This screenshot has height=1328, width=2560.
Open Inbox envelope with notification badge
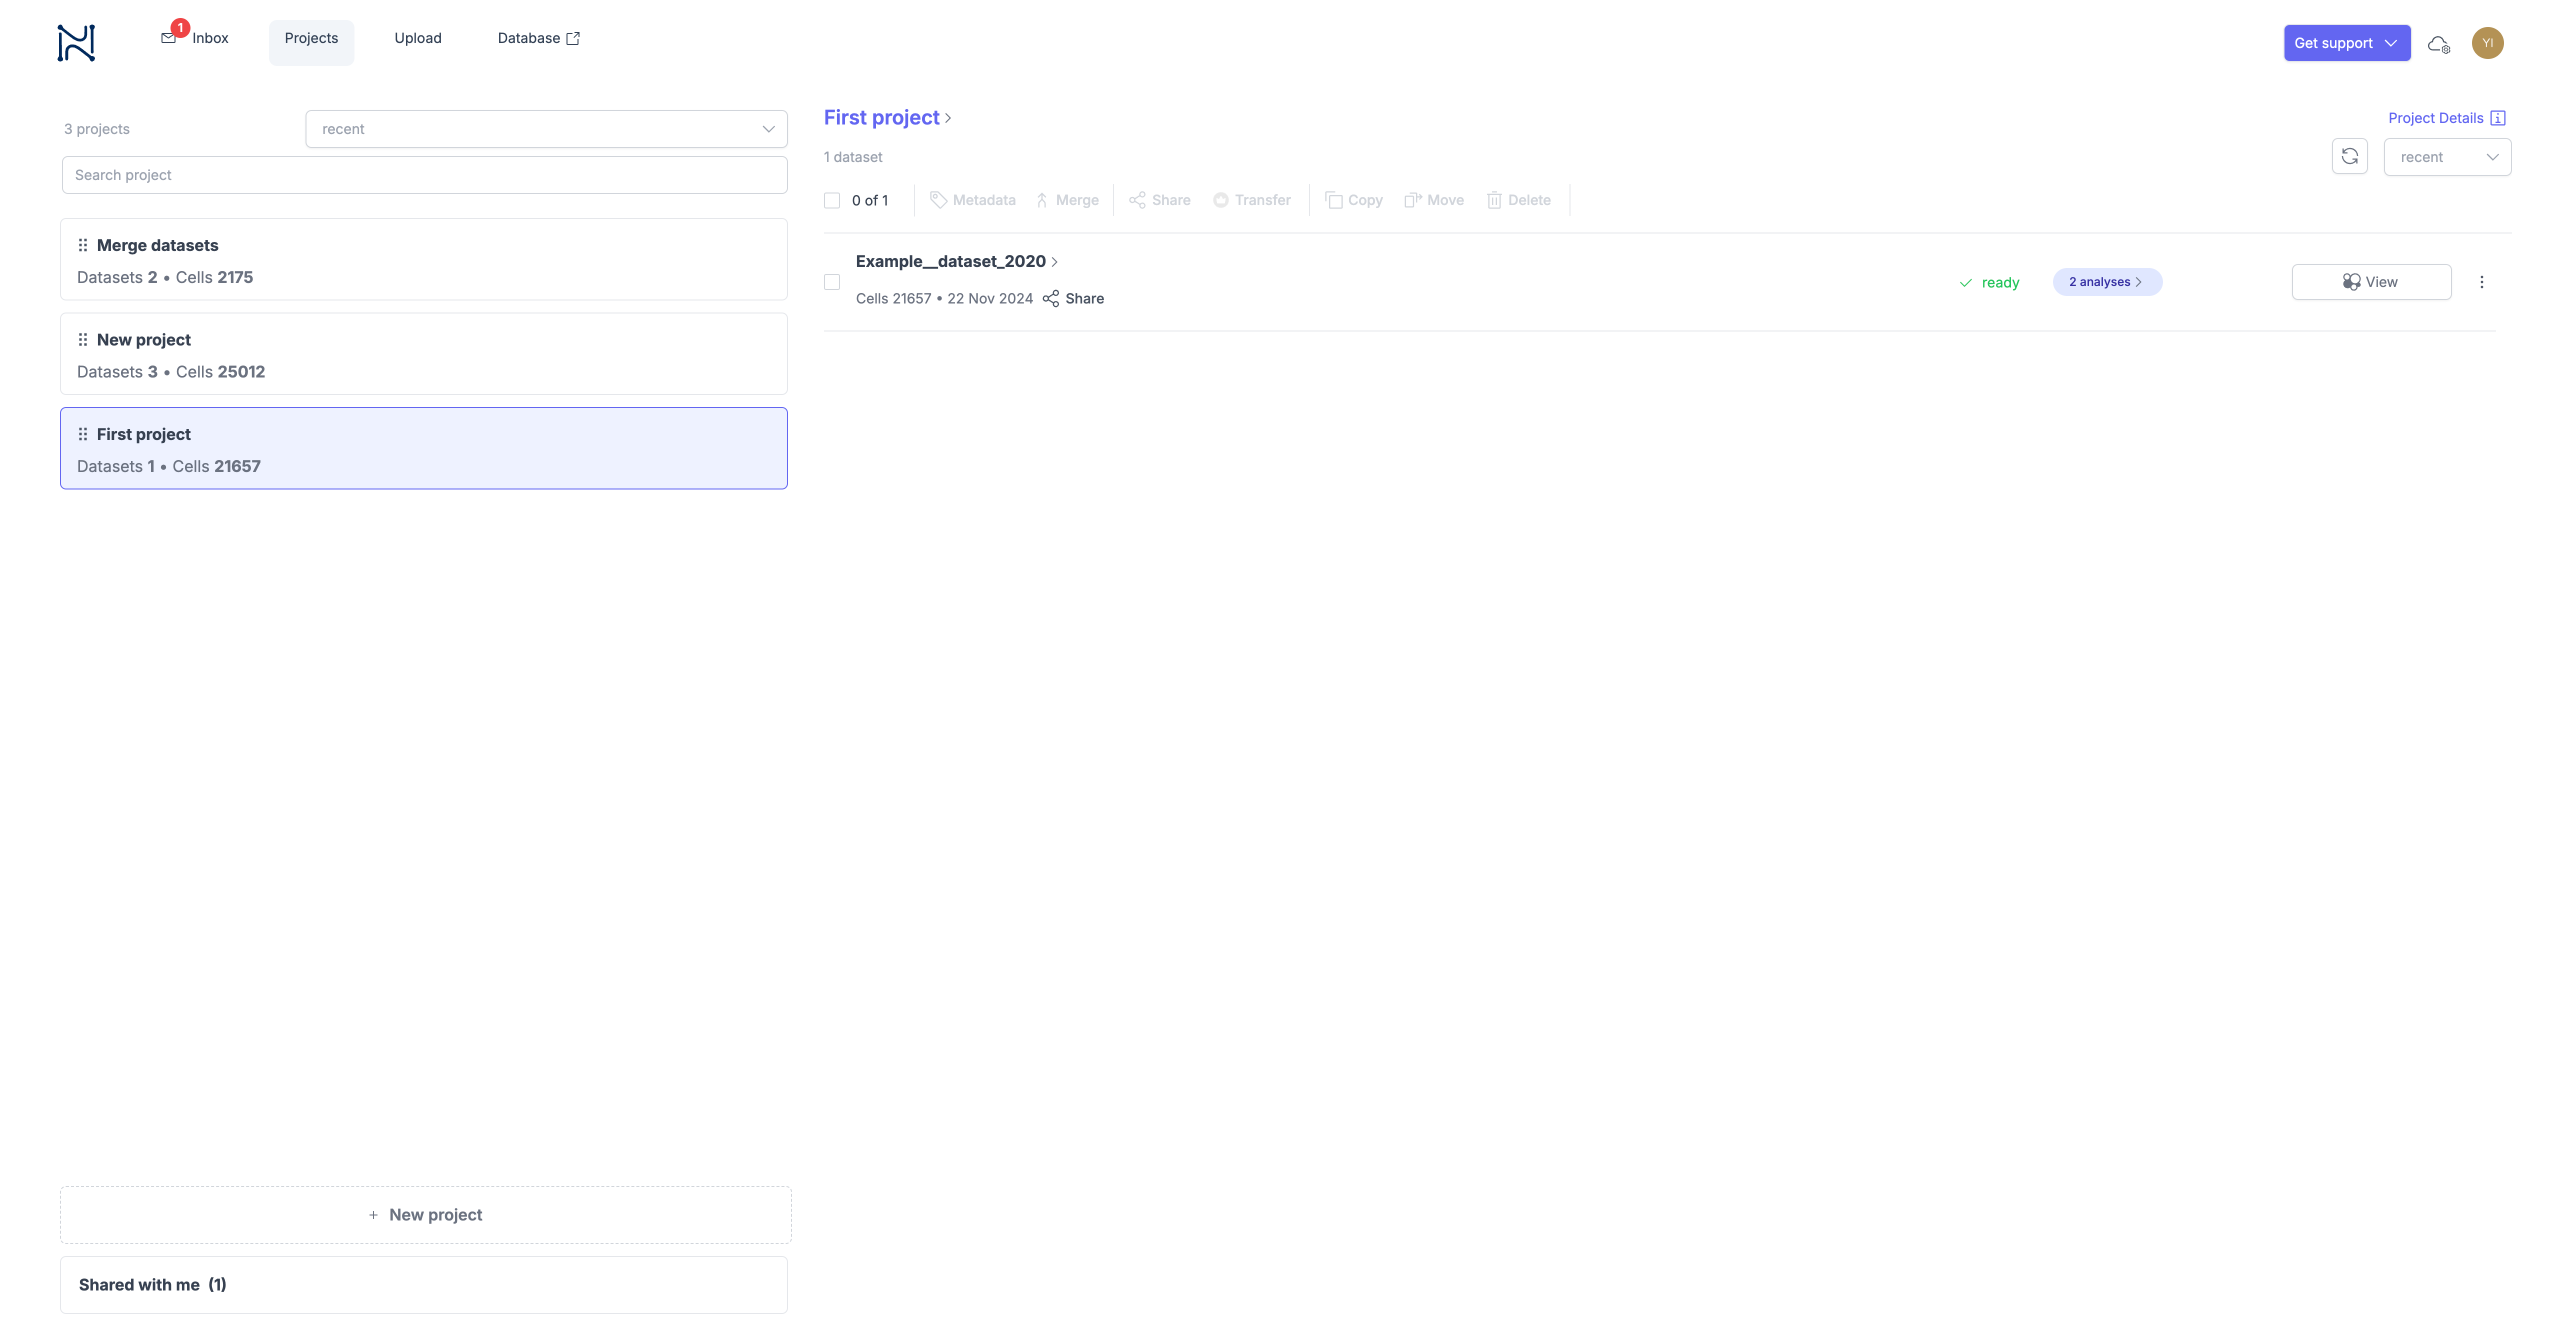click(x=169, y=38)
